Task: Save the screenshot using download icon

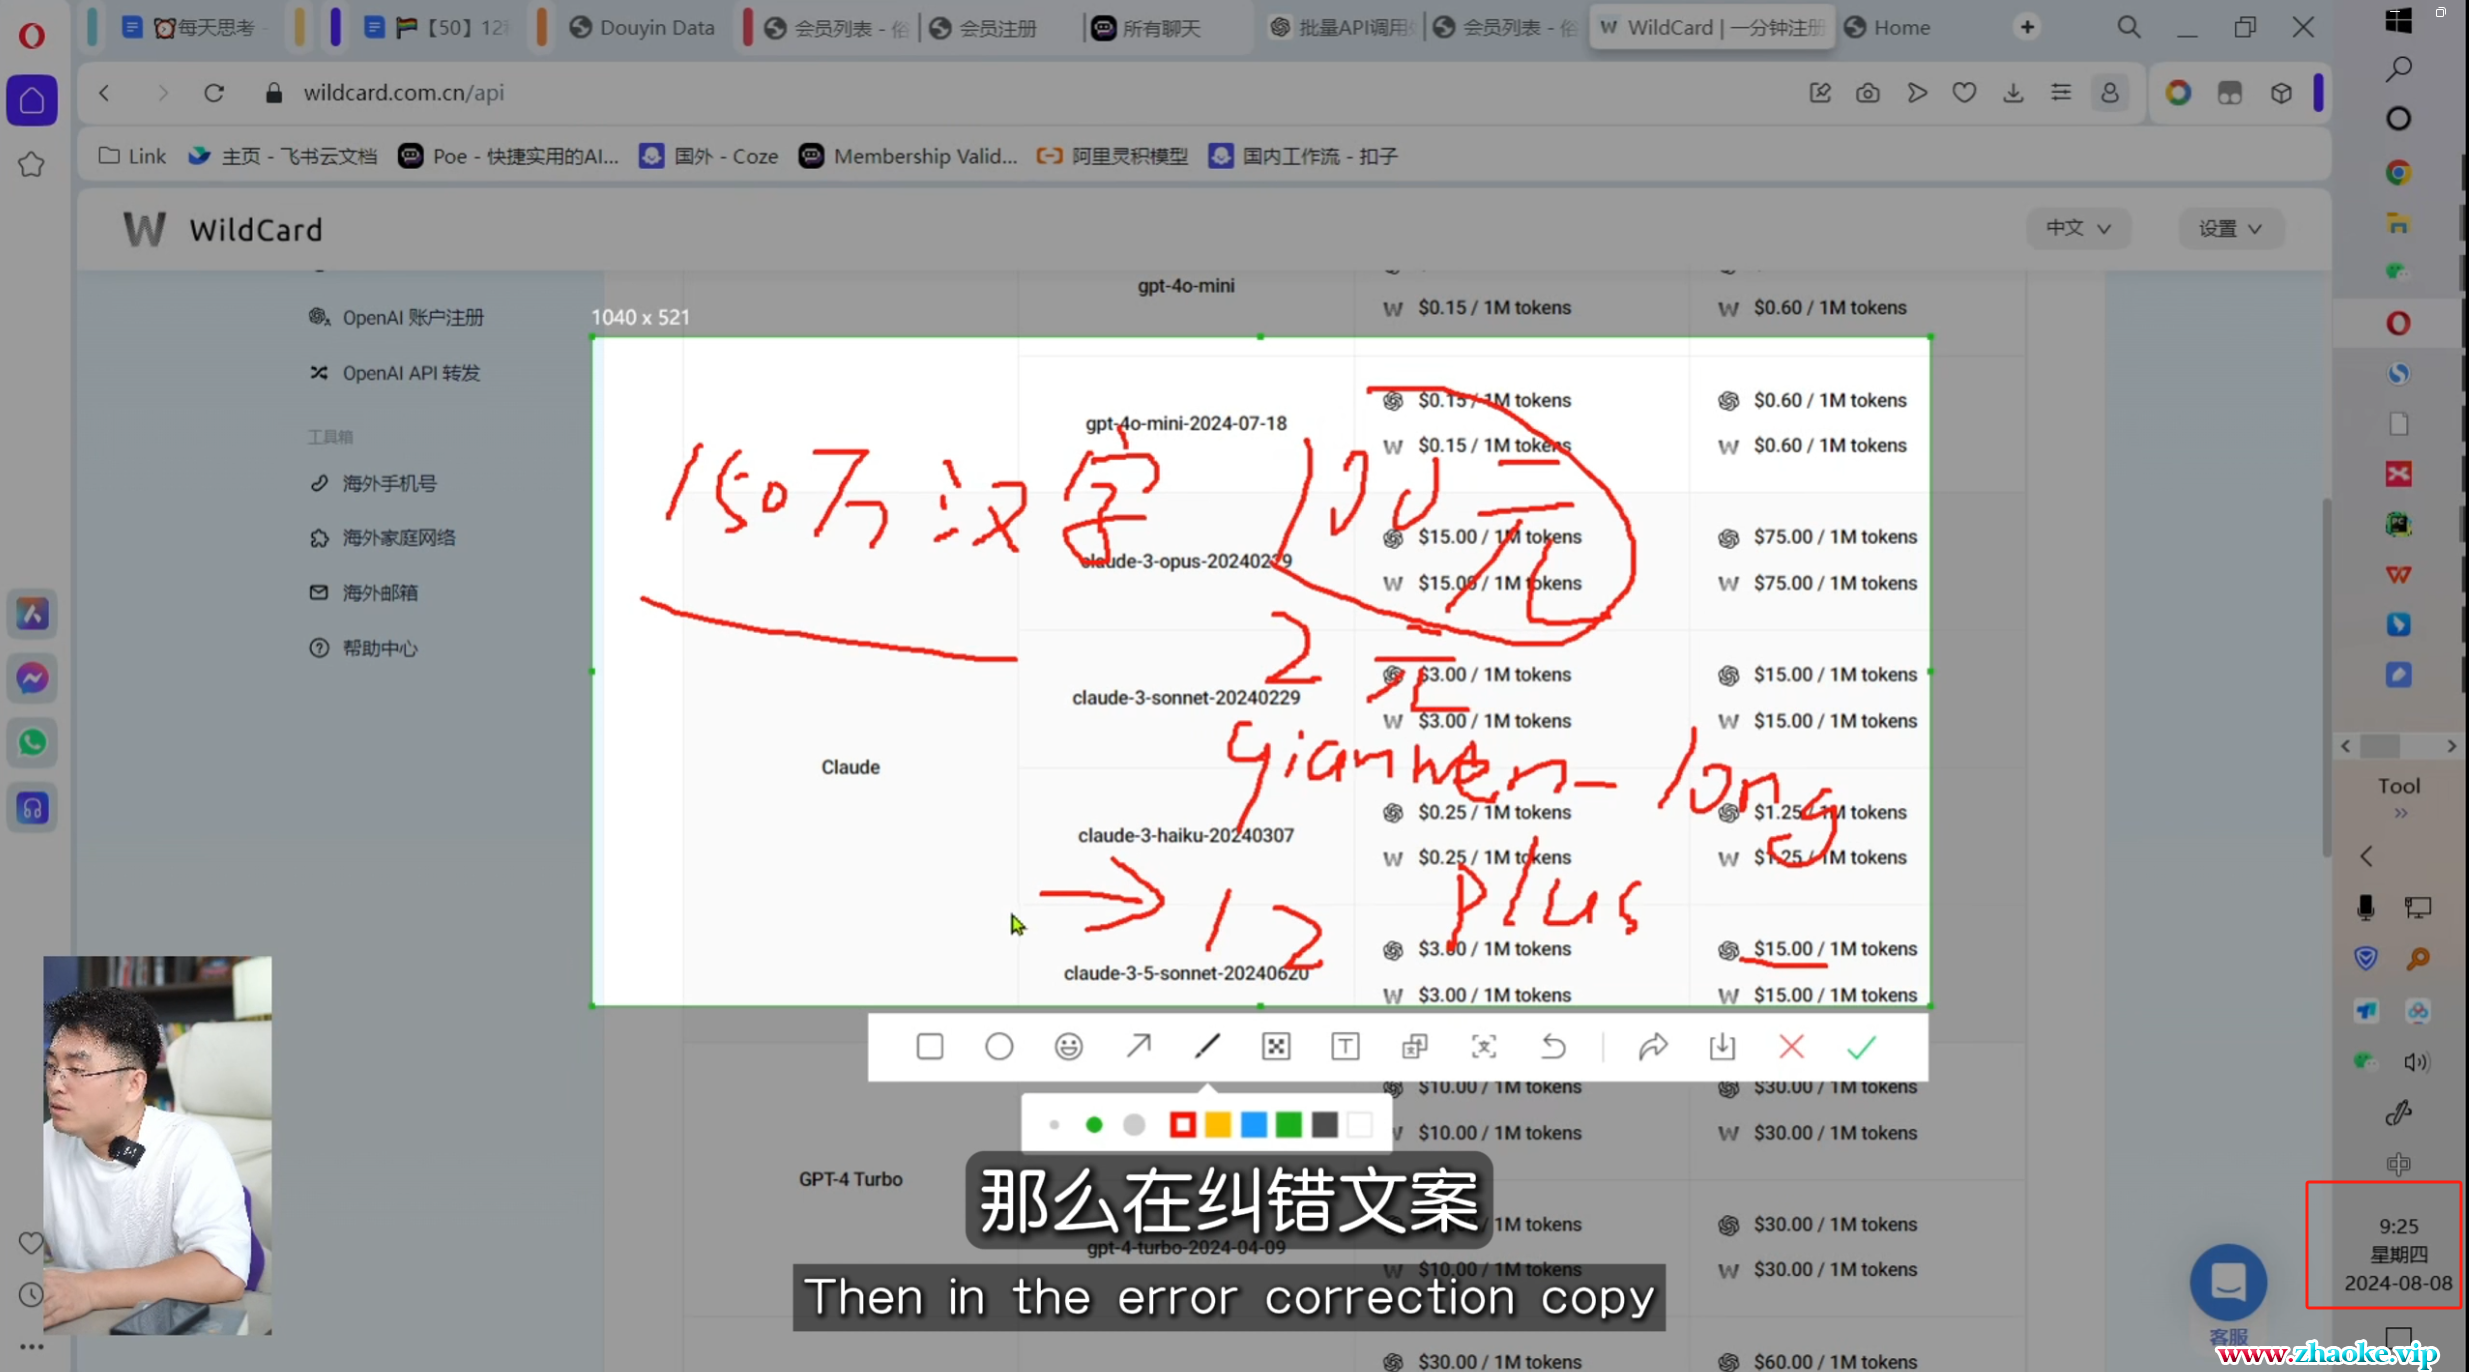Action: [1722, 1046]
